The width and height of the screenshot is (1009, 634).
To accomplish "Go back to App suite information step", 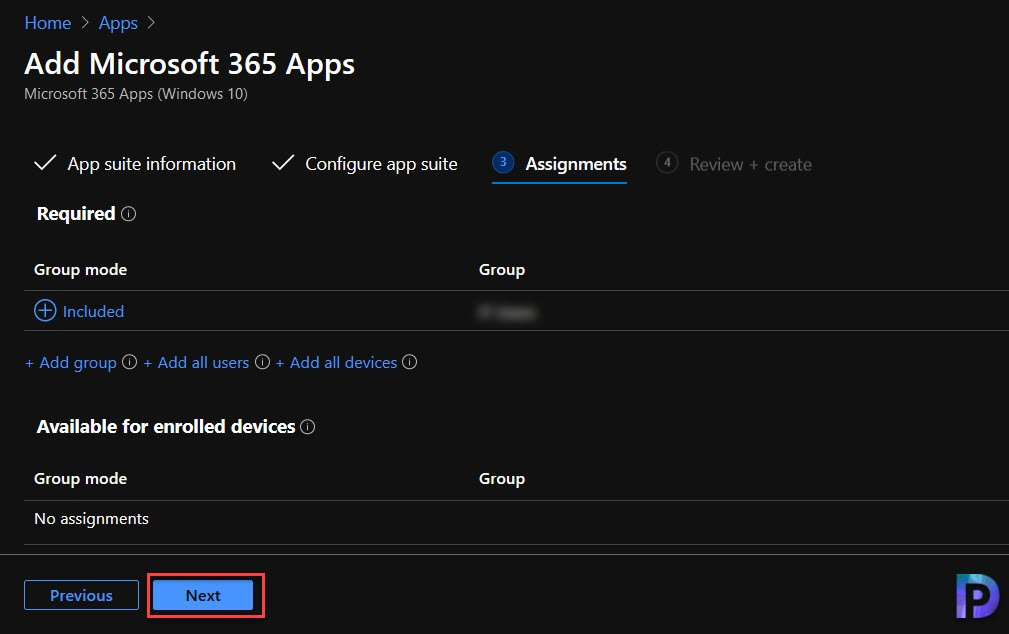I will (135, 164).
